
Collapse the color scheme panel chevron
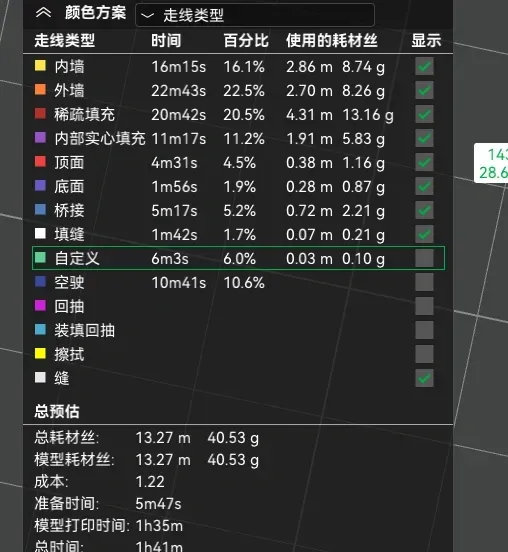[43, 13]
